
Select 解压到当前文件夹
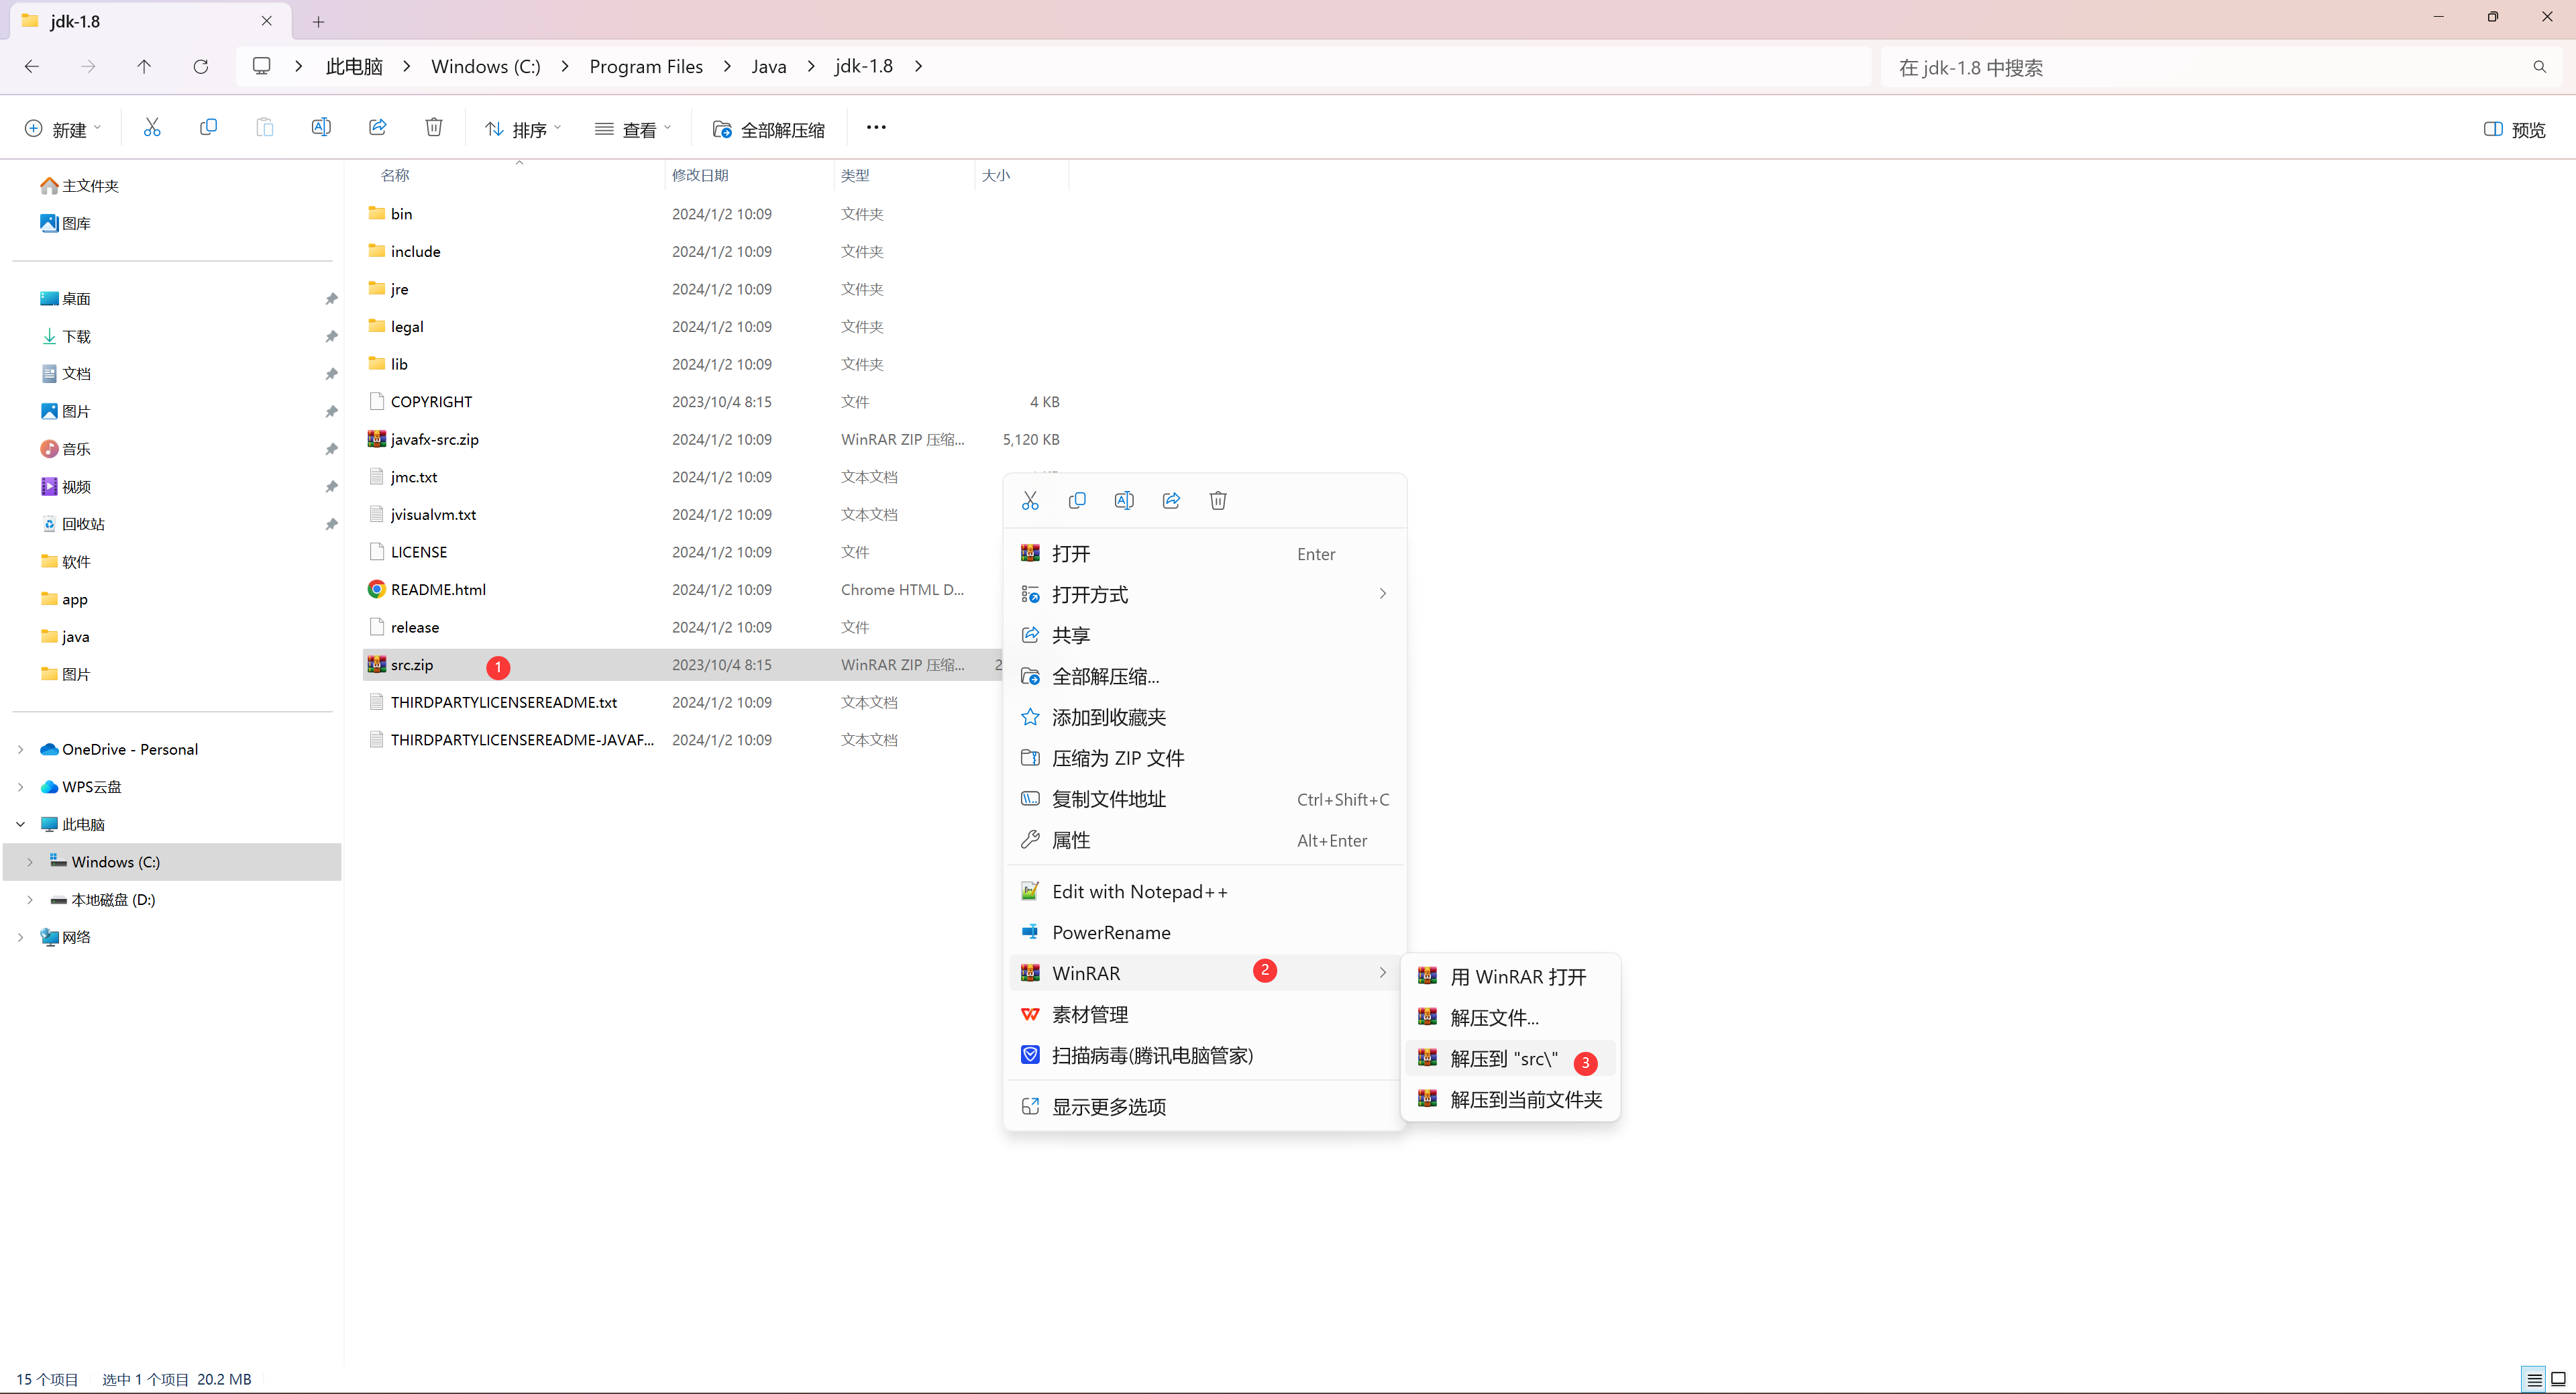[1510, 1100]
